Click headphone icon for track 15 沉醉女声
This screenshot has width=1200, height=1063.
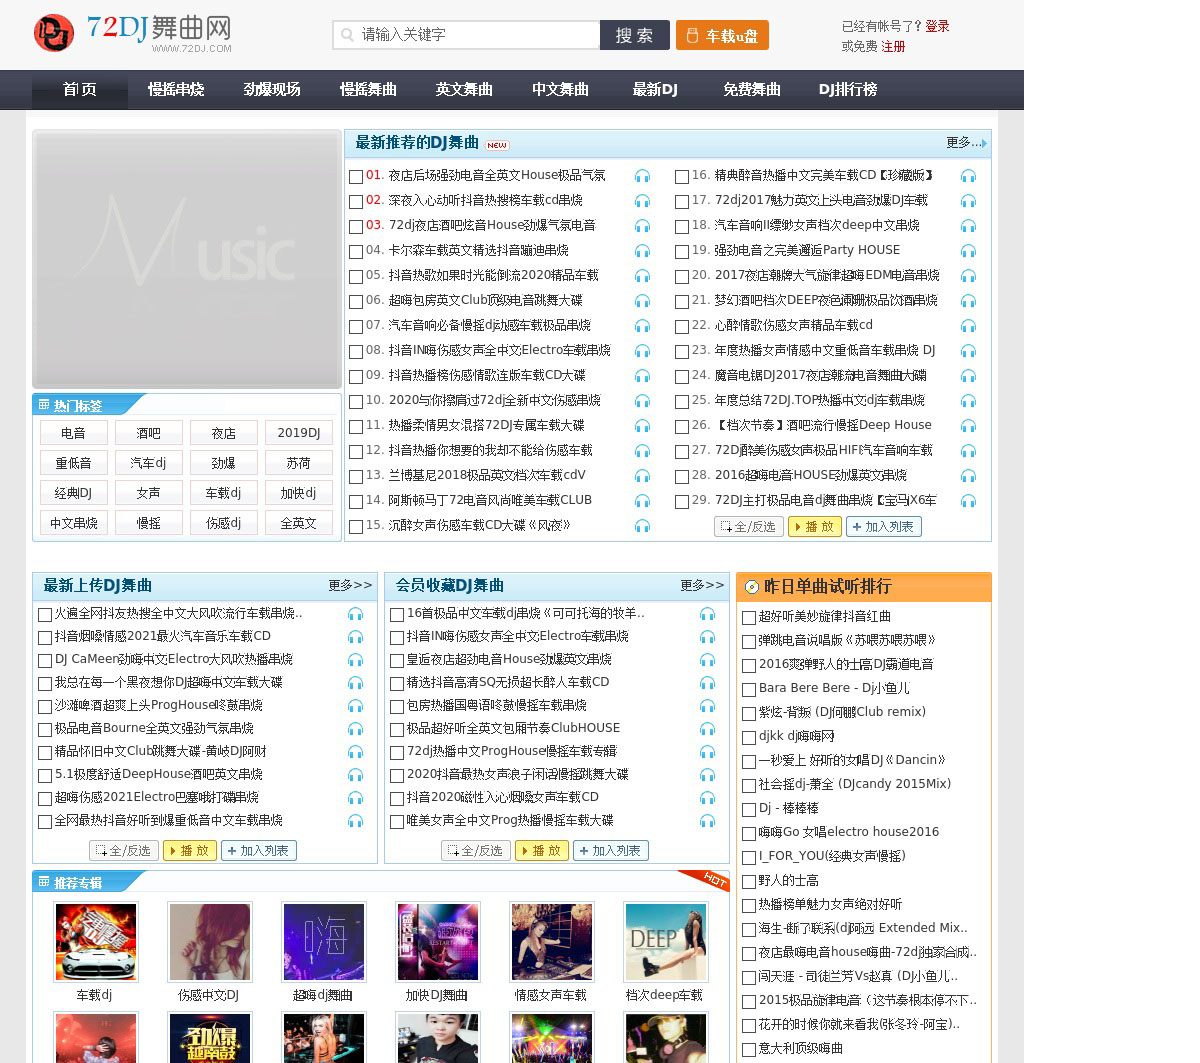pyautogui.click(x=642, y=526)
